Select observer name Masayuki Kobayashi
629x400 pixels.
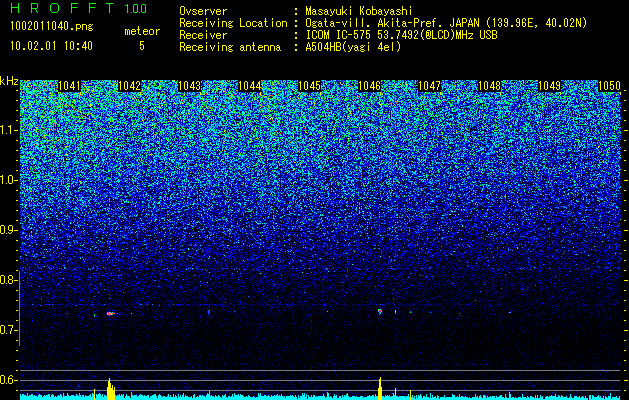[x=358, y=11]
